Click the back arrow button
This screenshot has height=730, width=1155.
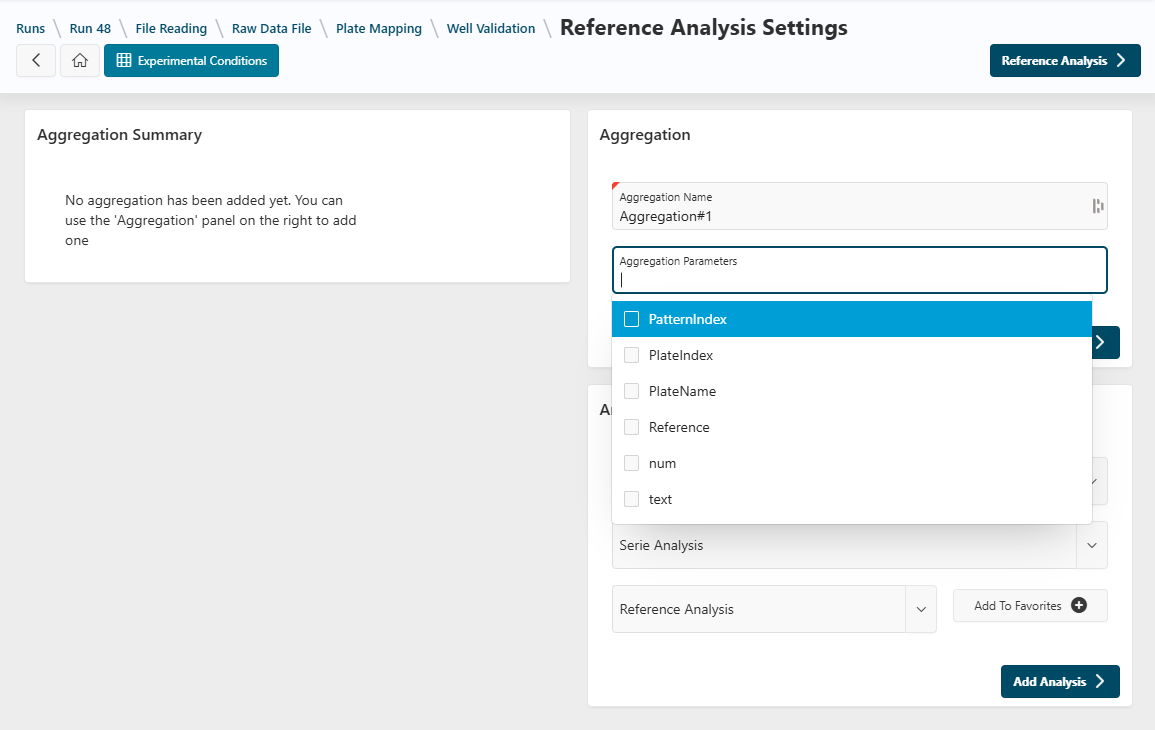click(36, 60)
